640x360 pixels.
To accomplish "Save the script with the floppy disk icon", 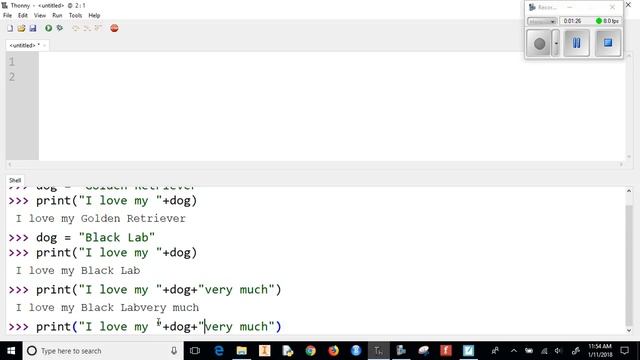I will point(33,28).
